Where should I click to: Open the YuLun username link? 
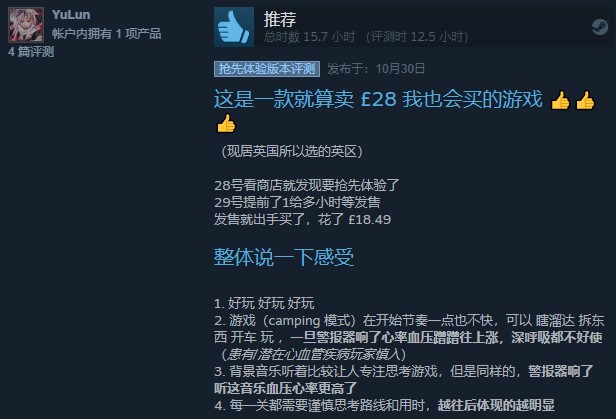[71, 15]
